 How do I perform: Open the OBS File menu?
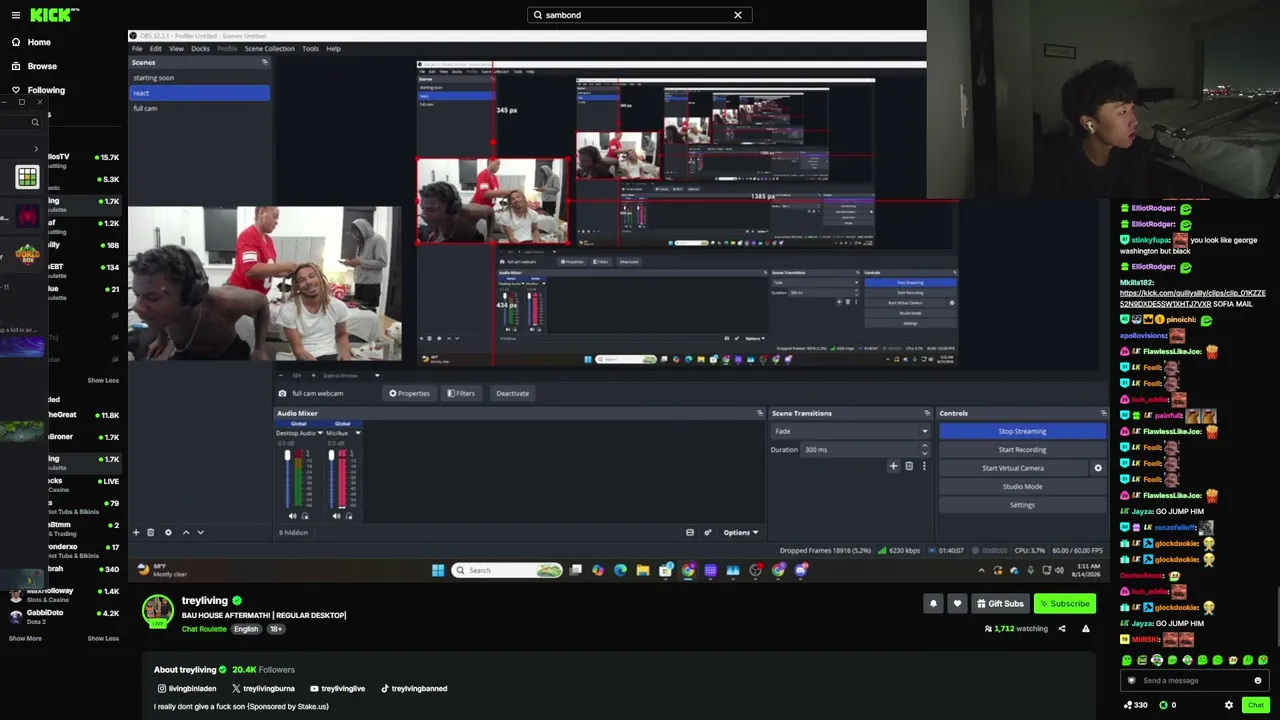click(x=137, y=49)
